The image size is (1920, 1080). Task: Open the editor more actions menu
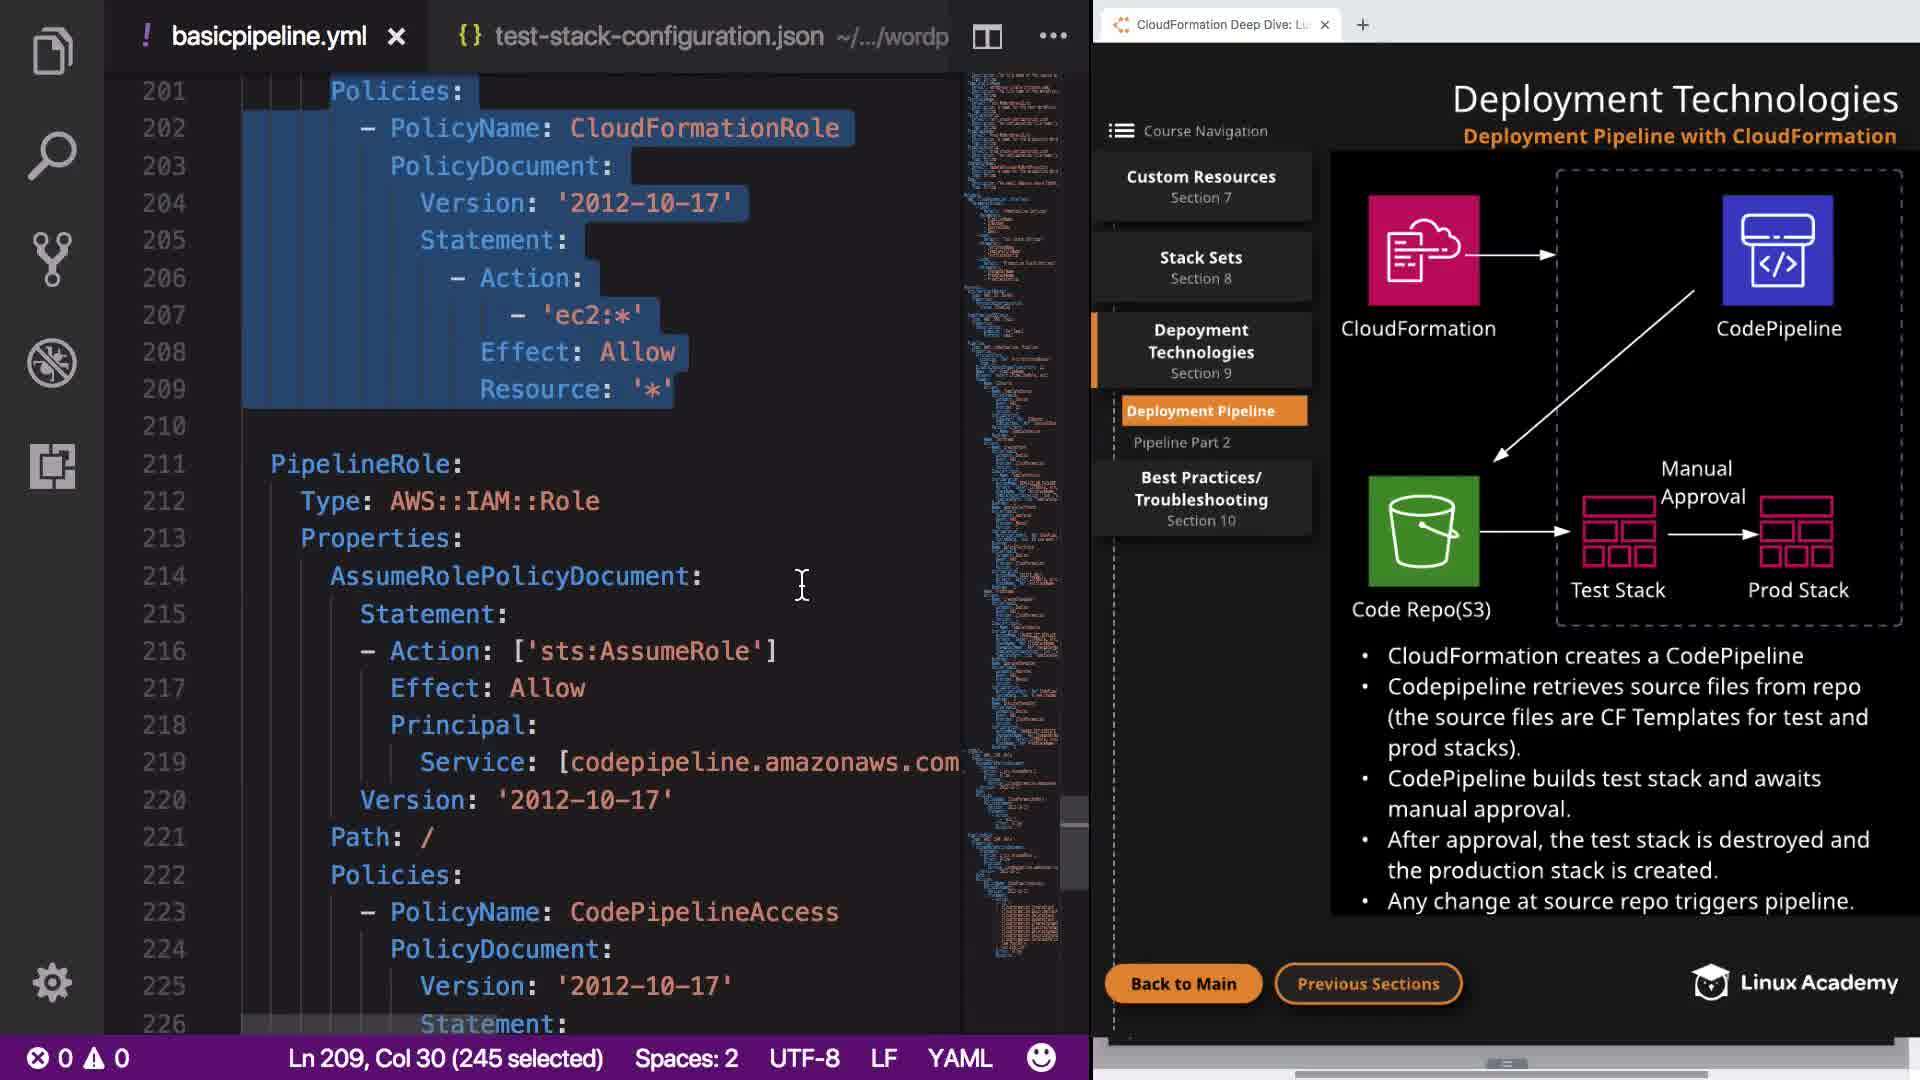(x=1053, y=36)
